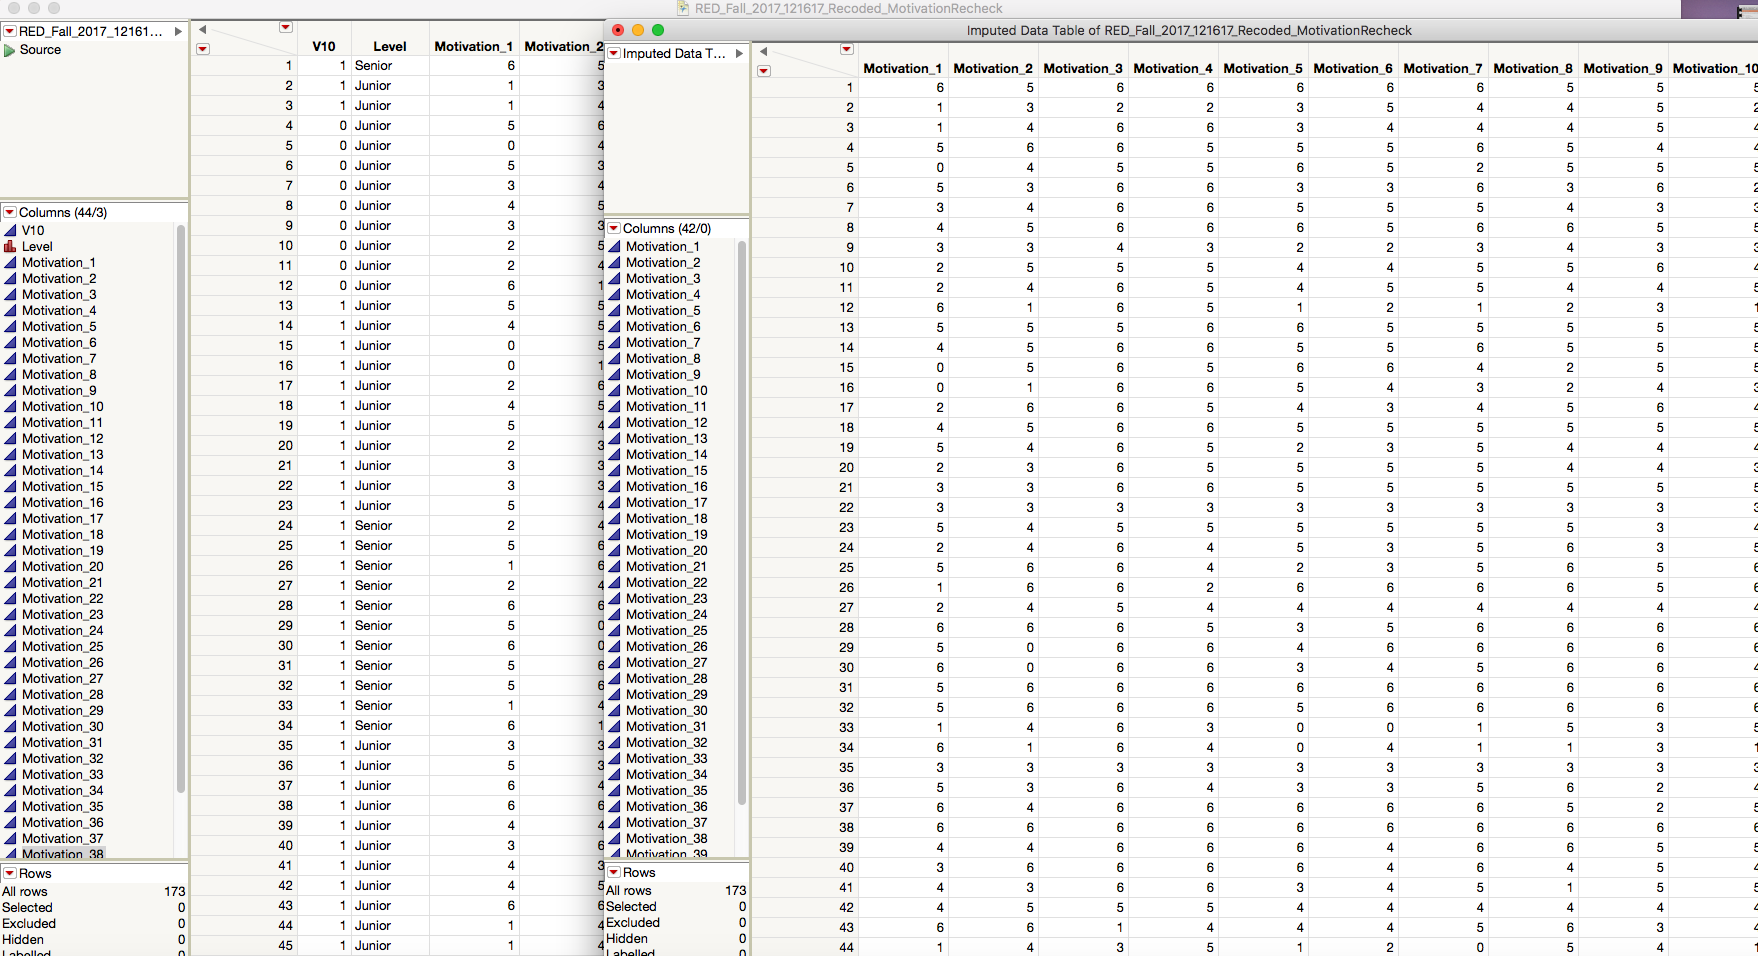The width and height of the screenshot is (1758, 956).
Task: Expand the gray arrow beside RED_Fall_2017 table name
Action: pyautogui.click(x=178, y=31)
